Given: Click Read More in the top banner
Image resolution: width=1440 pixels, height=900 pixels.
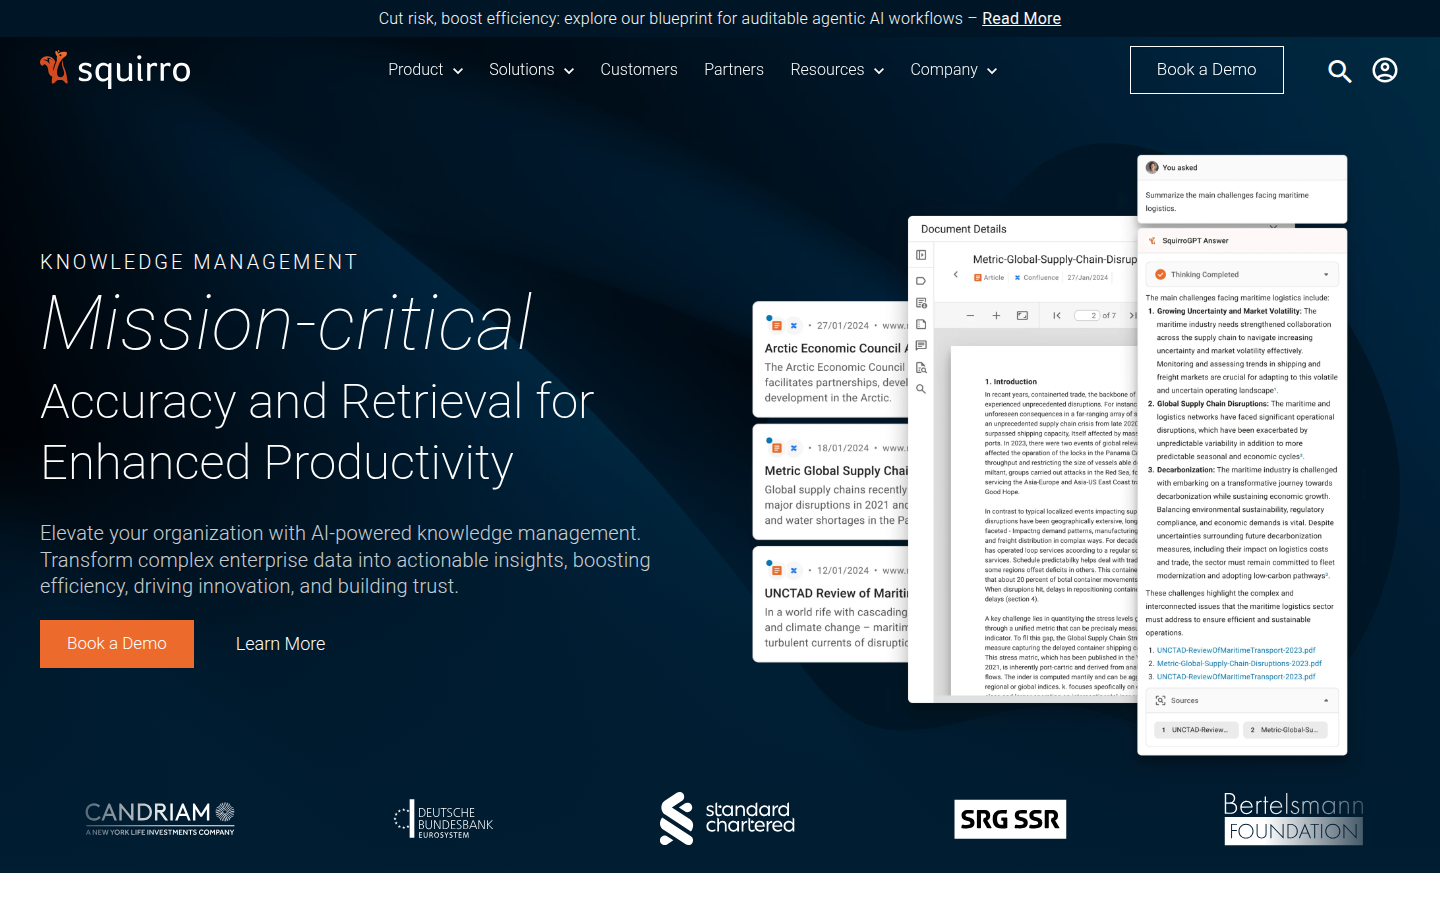Looking at the screenshot, I should [x=1021, y=18].
